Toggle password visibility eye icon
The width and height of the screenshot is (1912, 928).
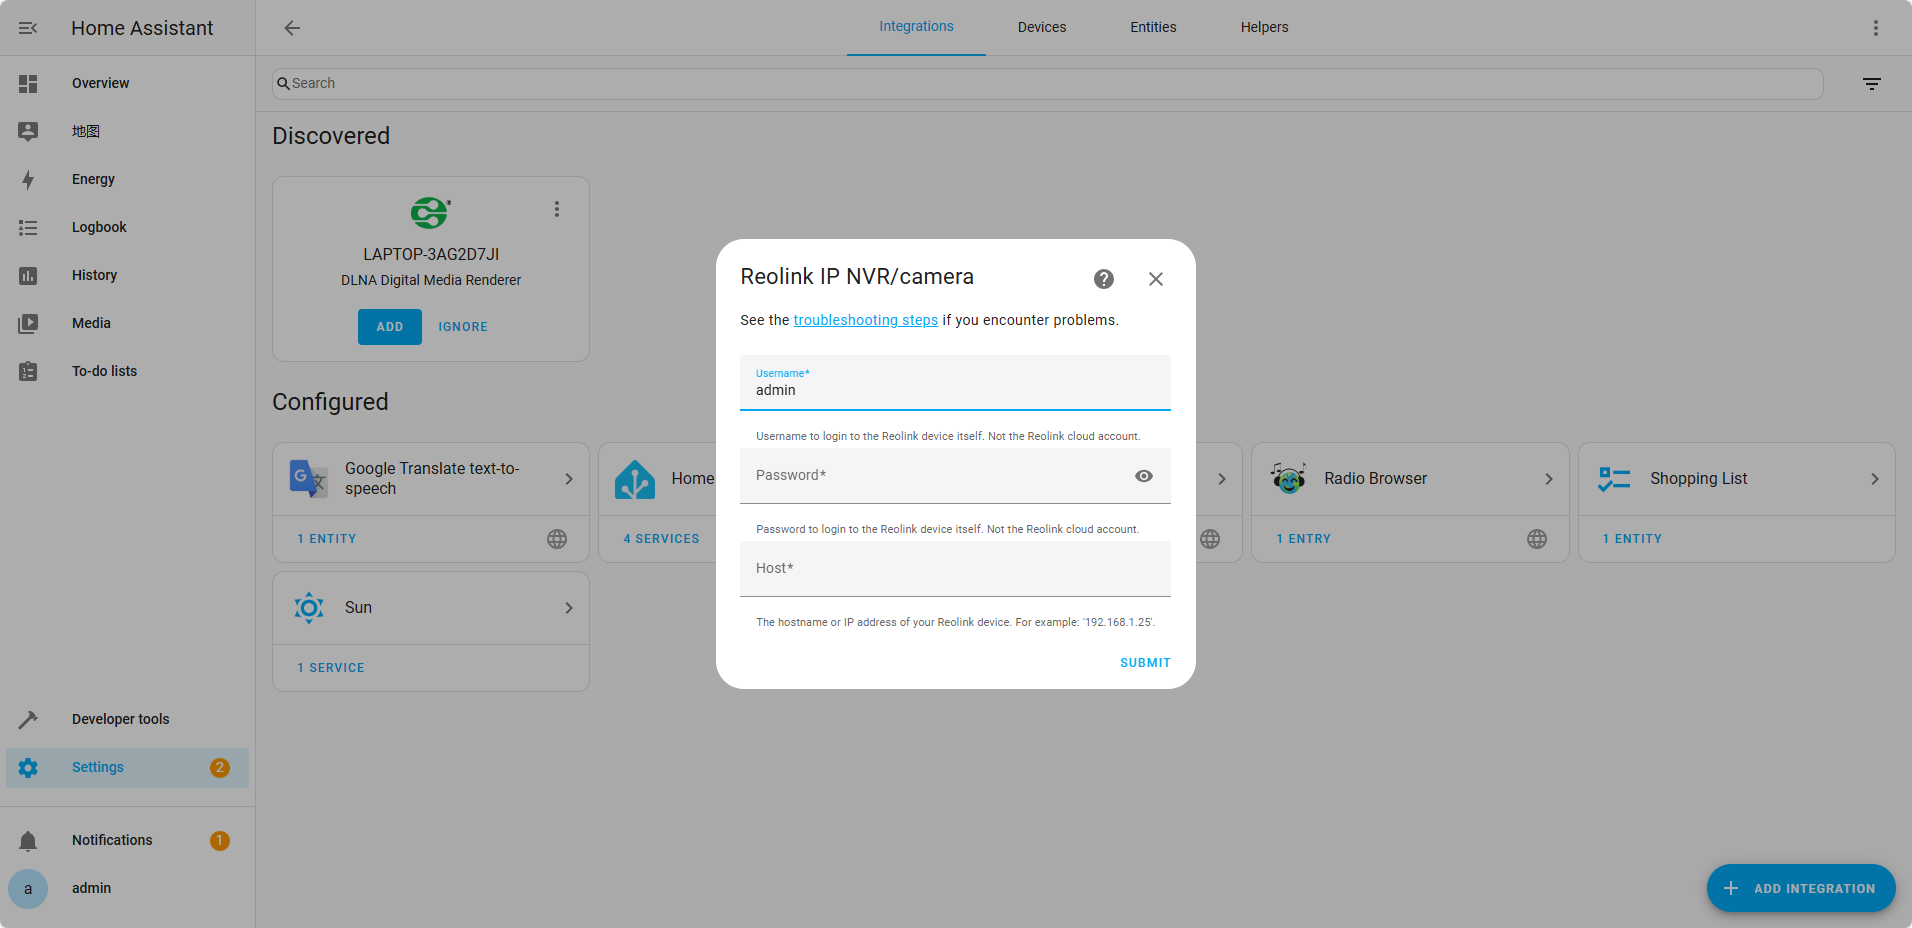[x=1144, y=476]
